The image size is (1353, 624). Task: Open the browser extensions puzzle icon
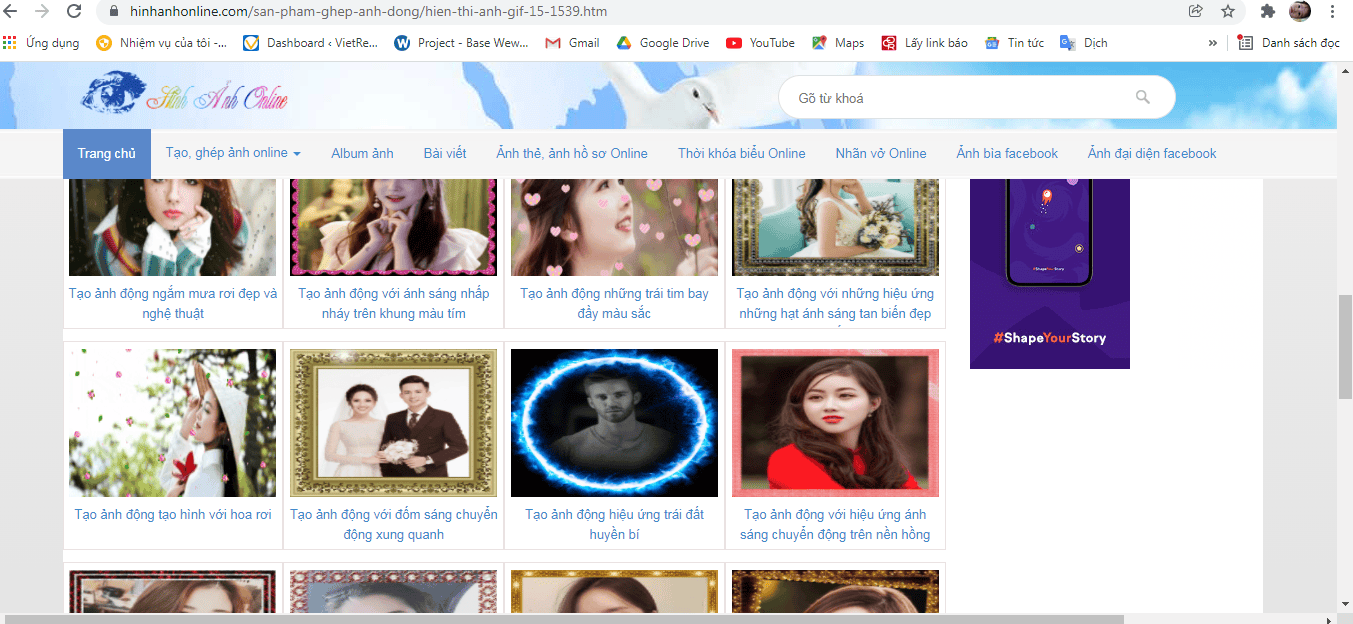[1267, 13]
